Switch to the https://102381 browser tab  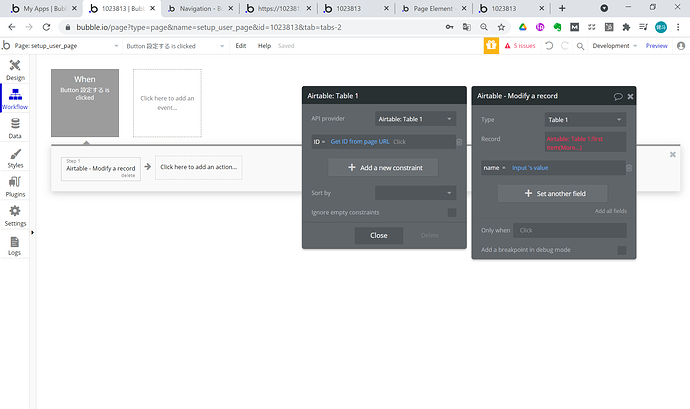click(x=278, y=8)
